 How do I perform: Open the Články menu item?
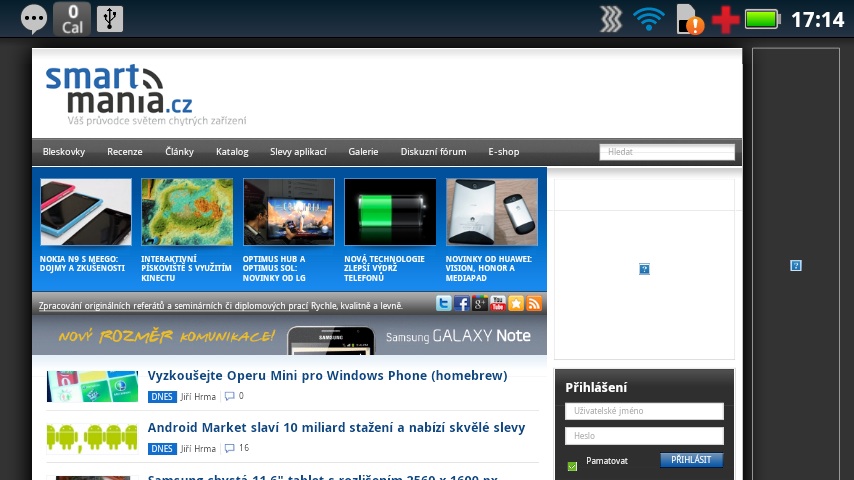click(x=179, y=152)
